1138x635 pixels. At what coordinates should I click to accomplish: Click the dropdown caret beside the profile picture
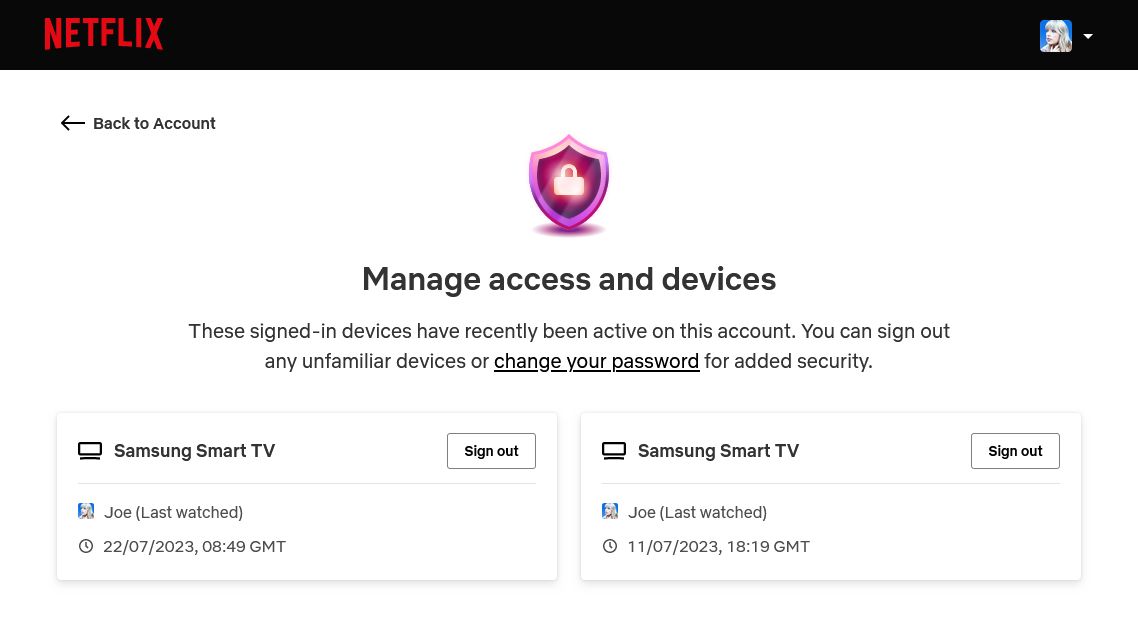pyautogui.click(x=1088, y=35)
